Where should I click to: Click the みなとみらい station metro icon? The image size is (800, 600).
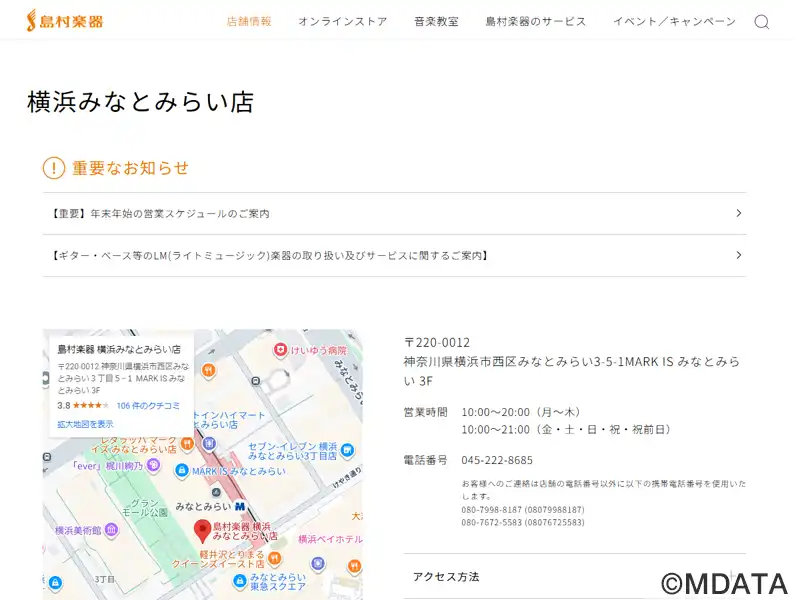pos(240,507)
